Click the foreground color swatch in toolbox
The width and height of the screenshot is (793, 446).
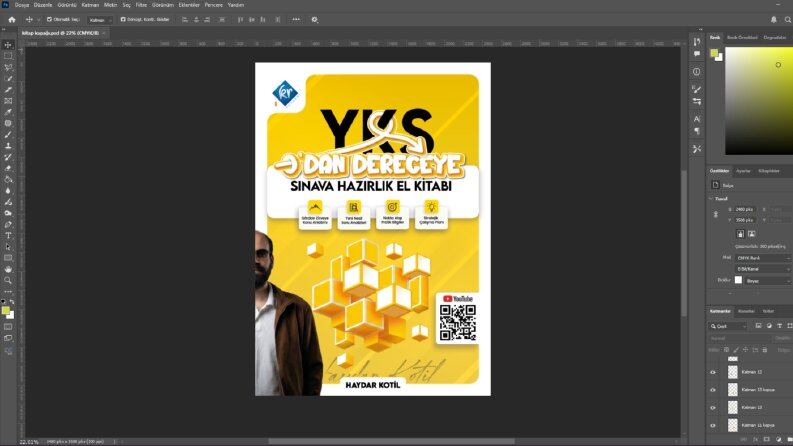coord(5,310)
